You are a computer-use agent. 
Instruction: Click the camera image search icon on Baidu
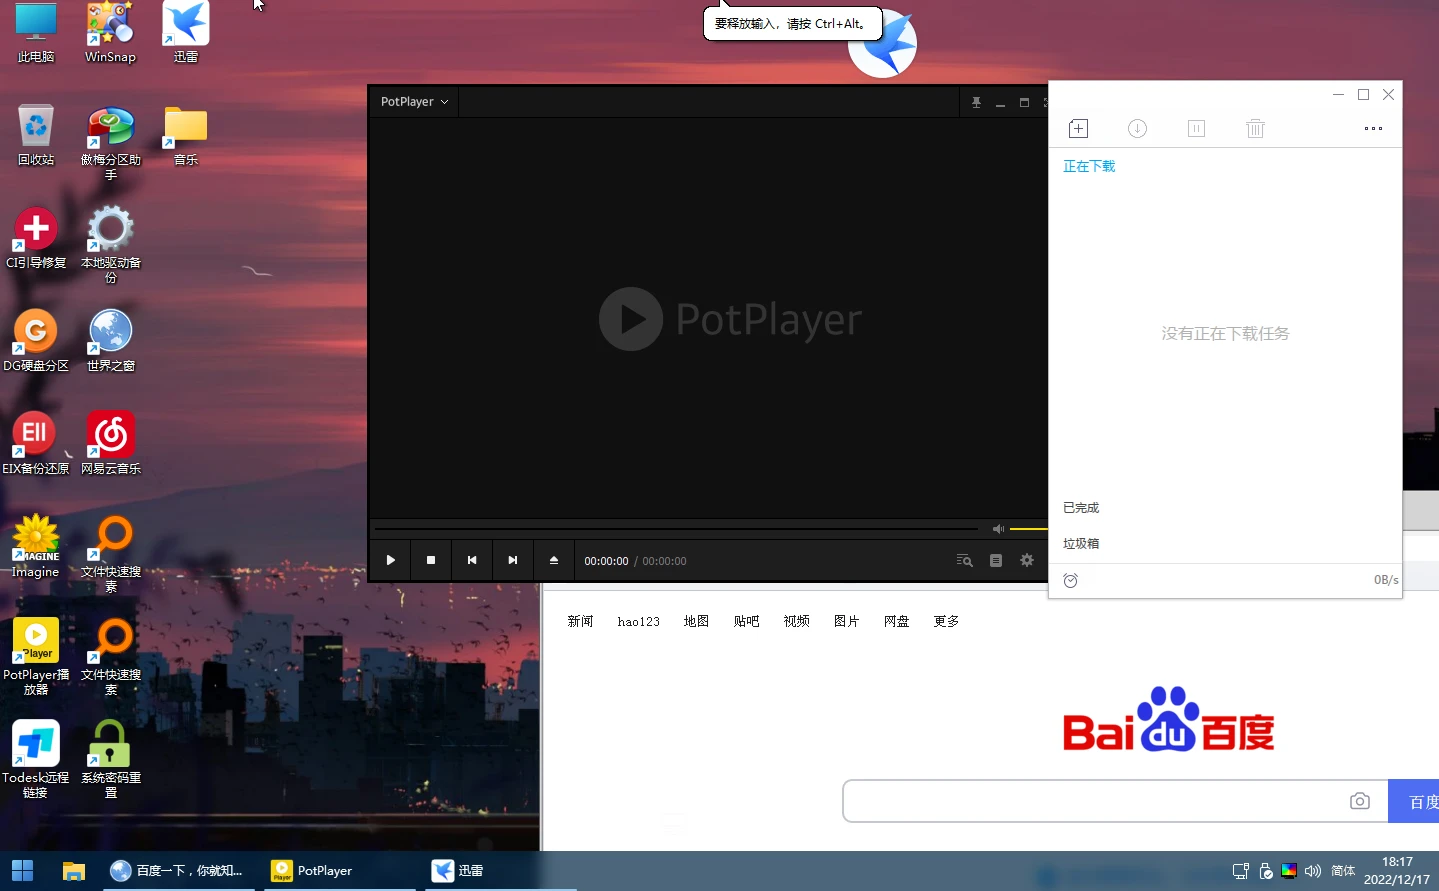click(1359, 801)
